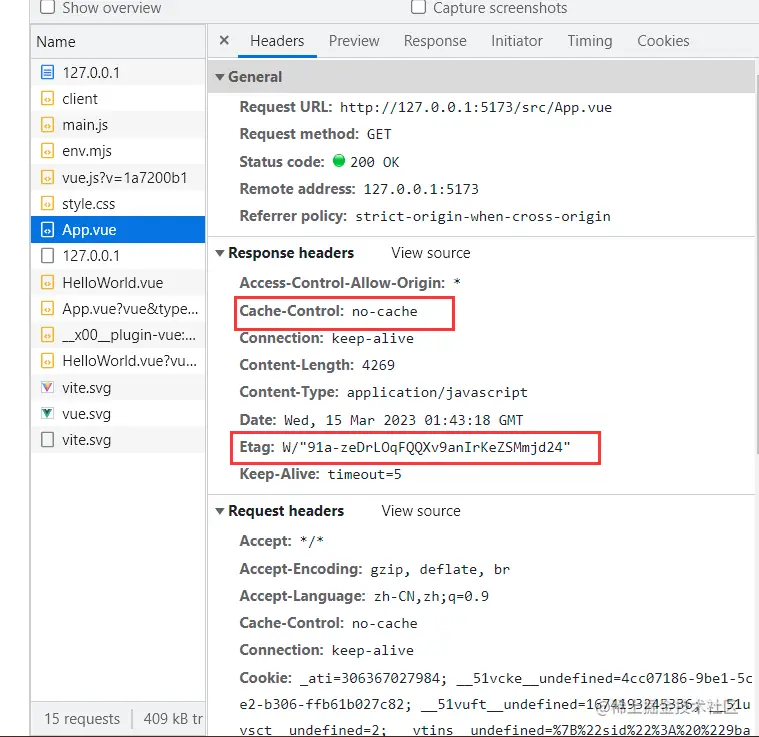Select the main.js request row
Viewport: 759px width, 737px height.
click(118, 125)
